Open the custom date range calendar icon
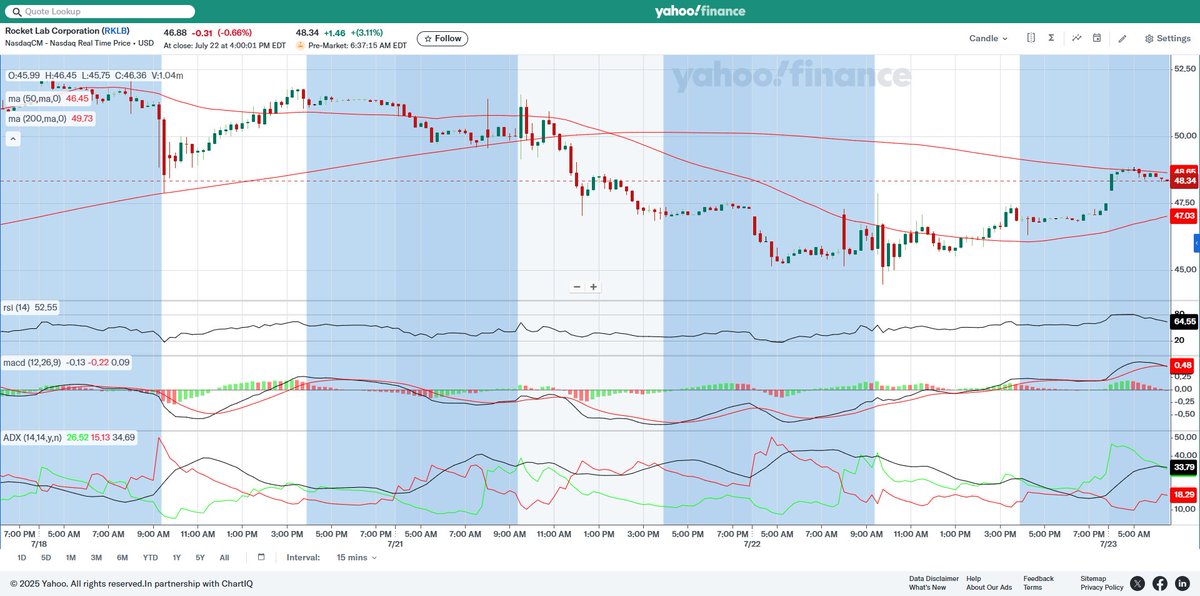 pyautogui.click(x=261, y=557)
